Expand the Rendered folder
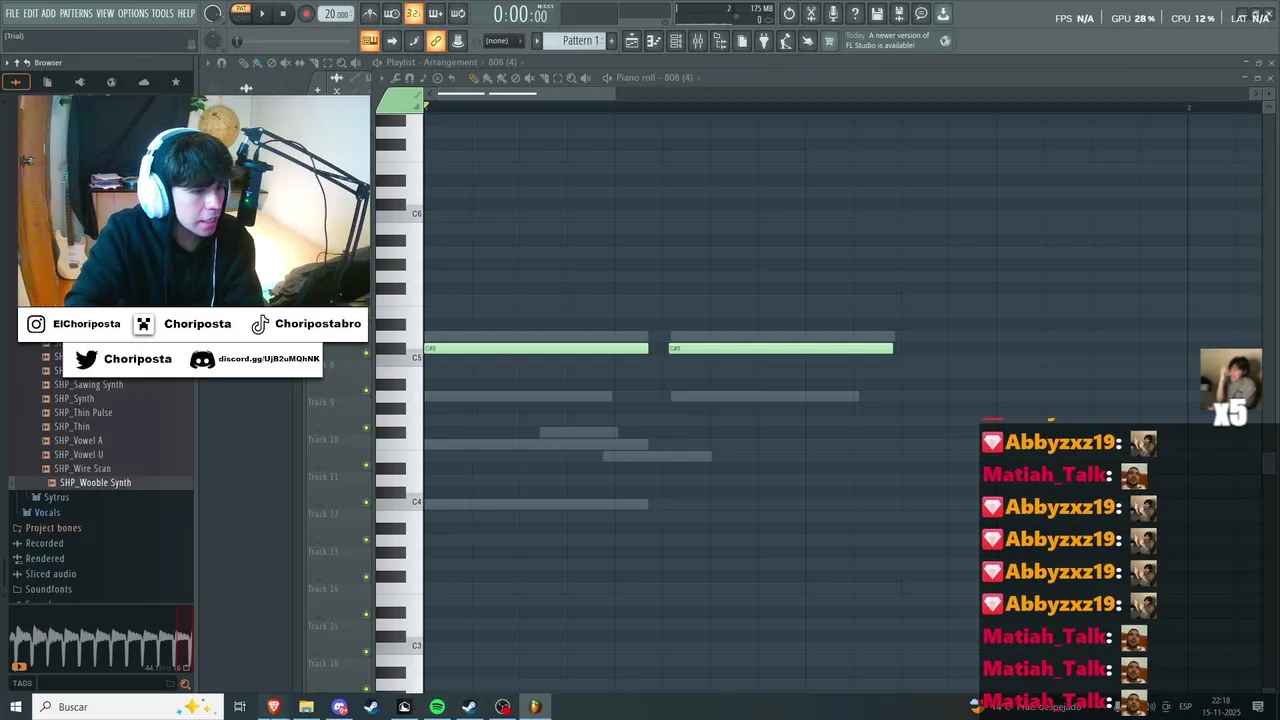Viewport: 1280px width, 720px height. 44,559
